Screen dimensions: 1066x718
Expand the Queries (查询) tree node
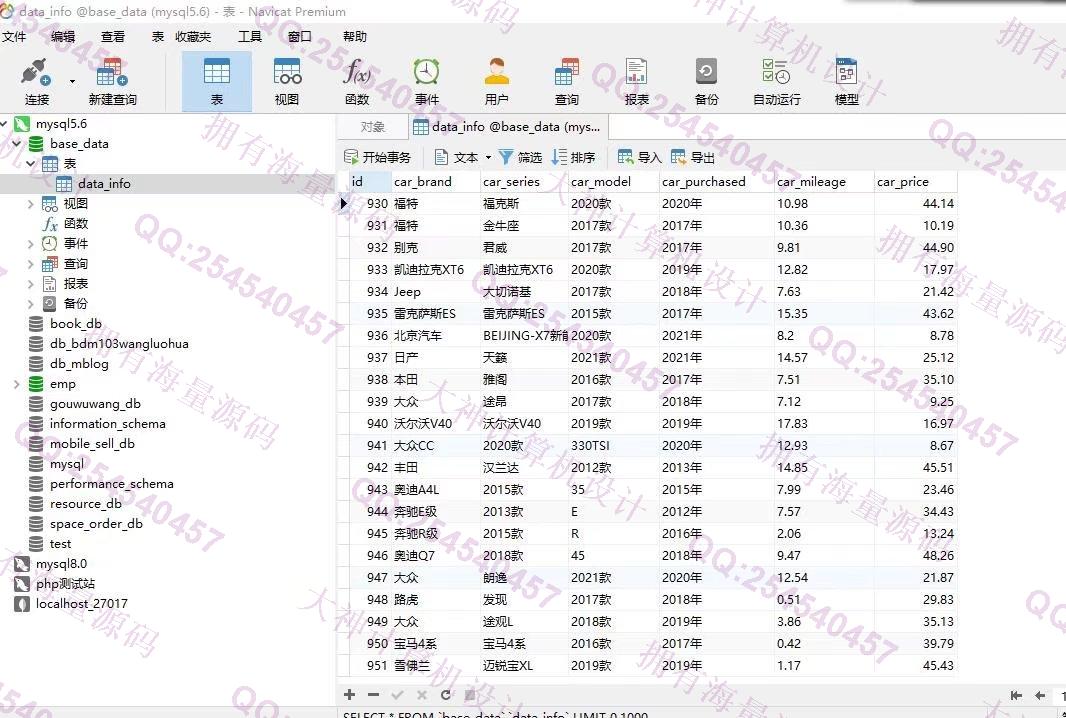pyautogui.click(x=31, y=264)
